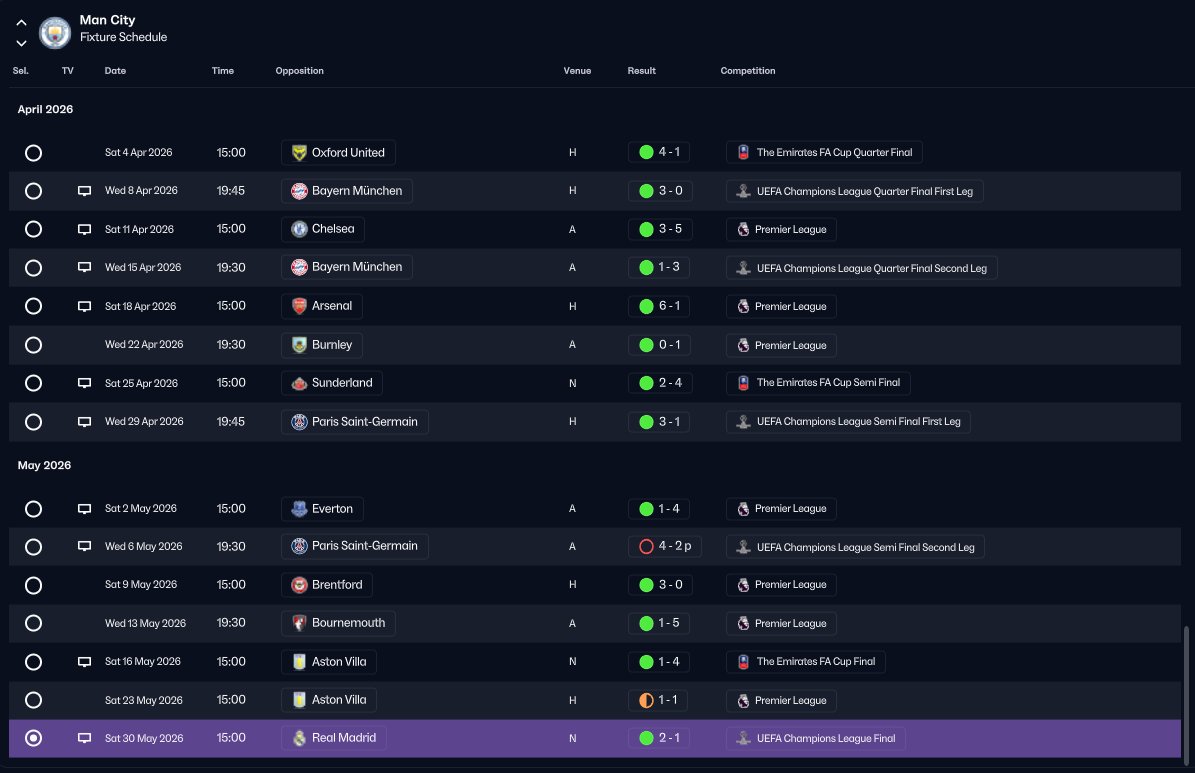The image size is (1195, 773).
Task: Sort fixtures by Competition column header
Action: [748, 71]
